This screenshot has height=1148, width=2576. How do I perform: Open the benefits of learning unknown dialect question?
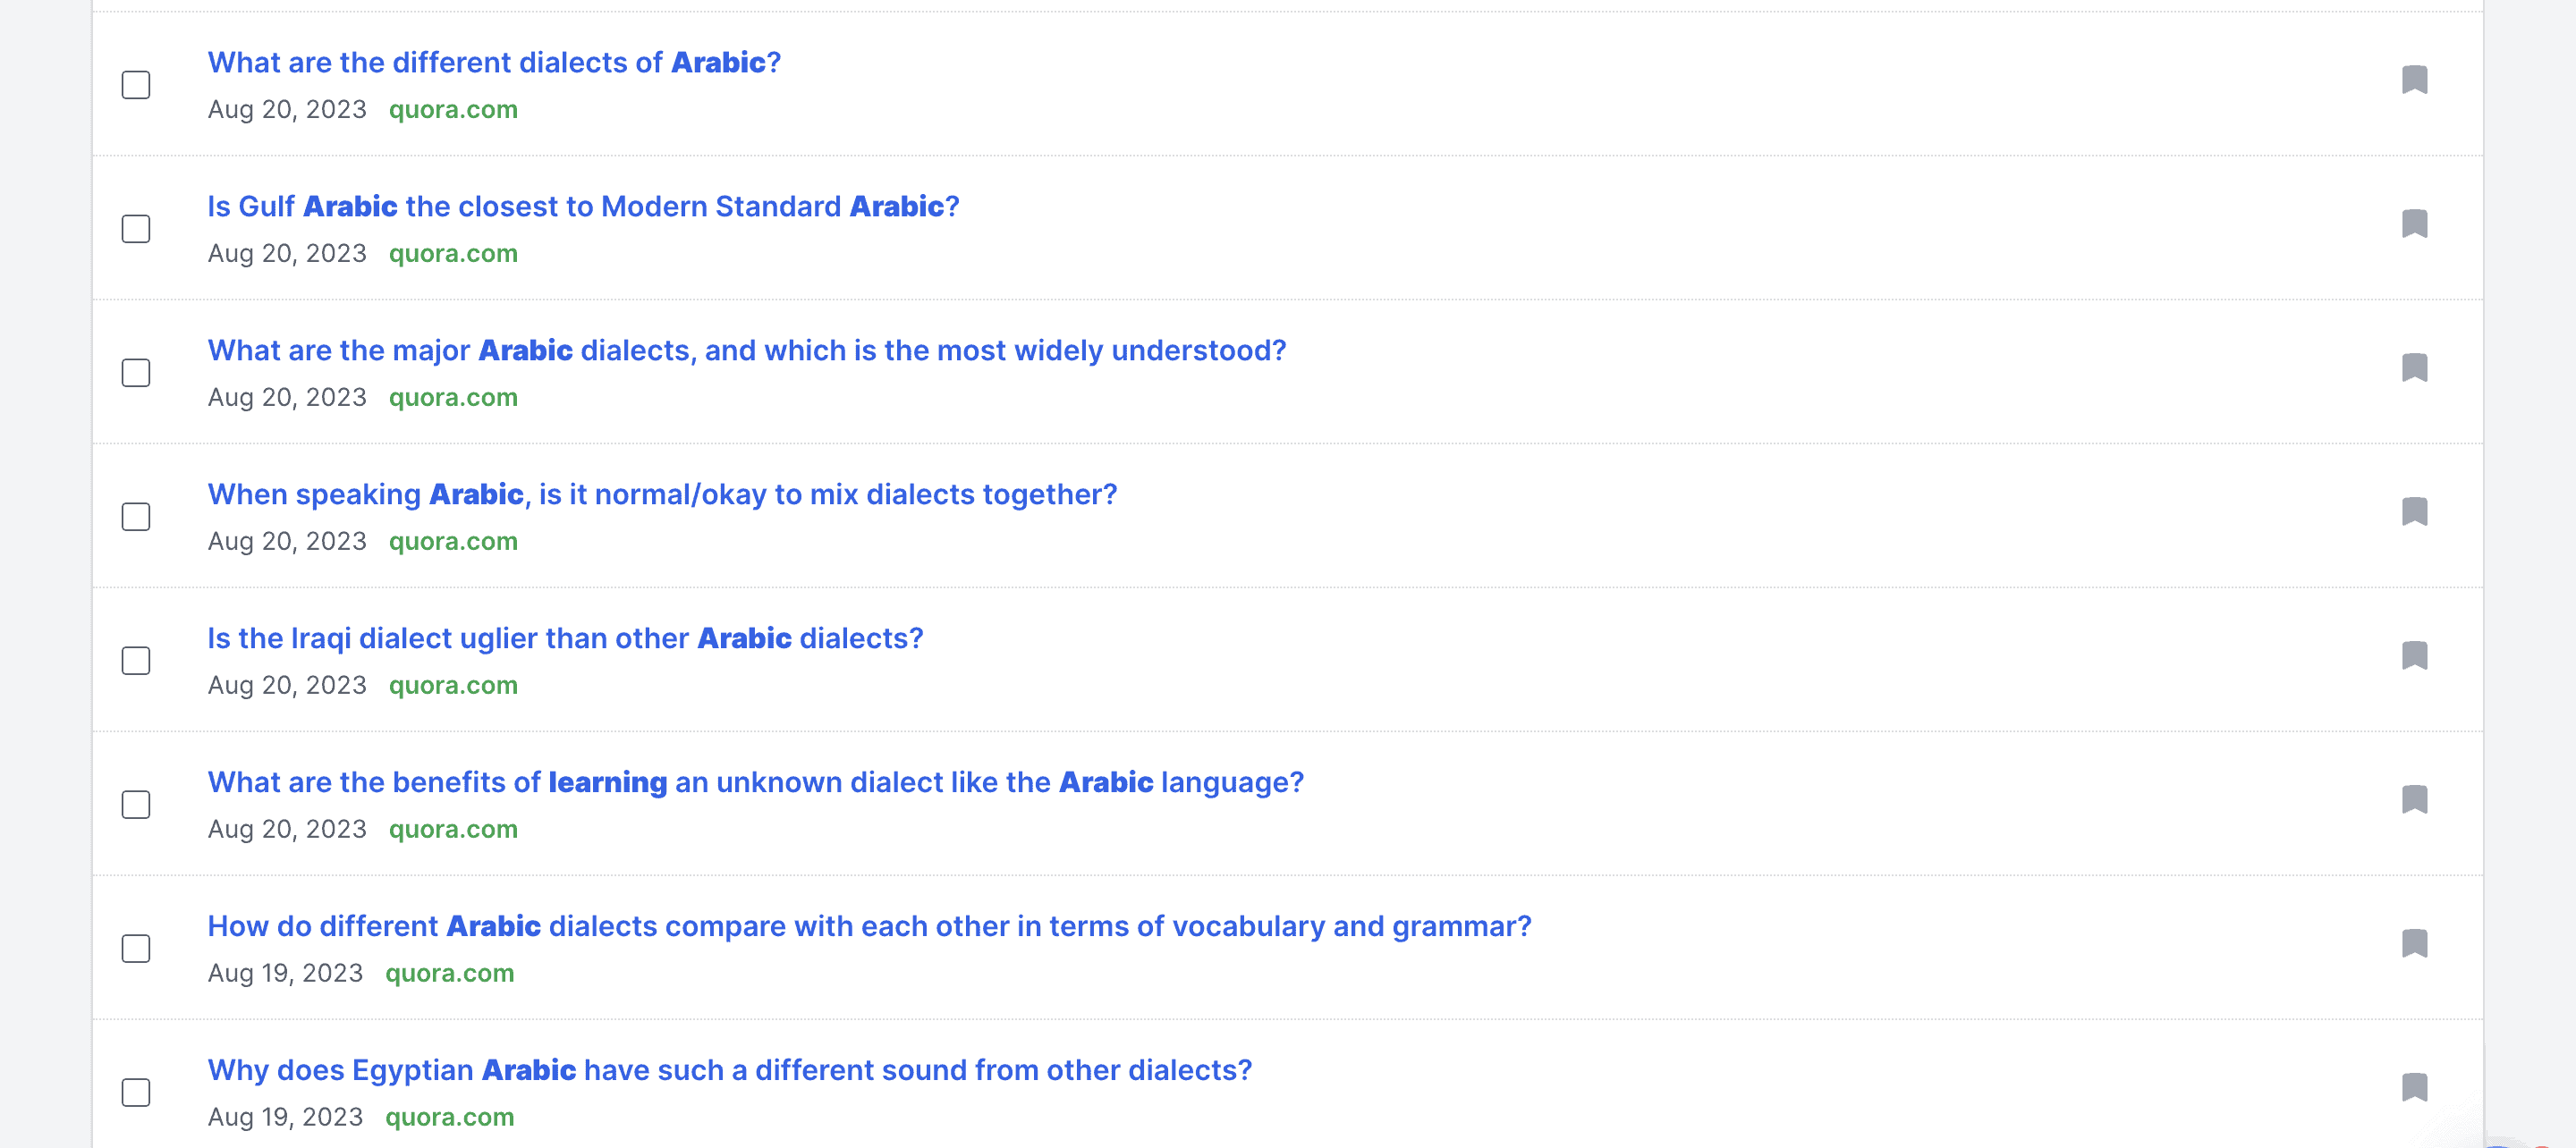[x=755, y=782]
